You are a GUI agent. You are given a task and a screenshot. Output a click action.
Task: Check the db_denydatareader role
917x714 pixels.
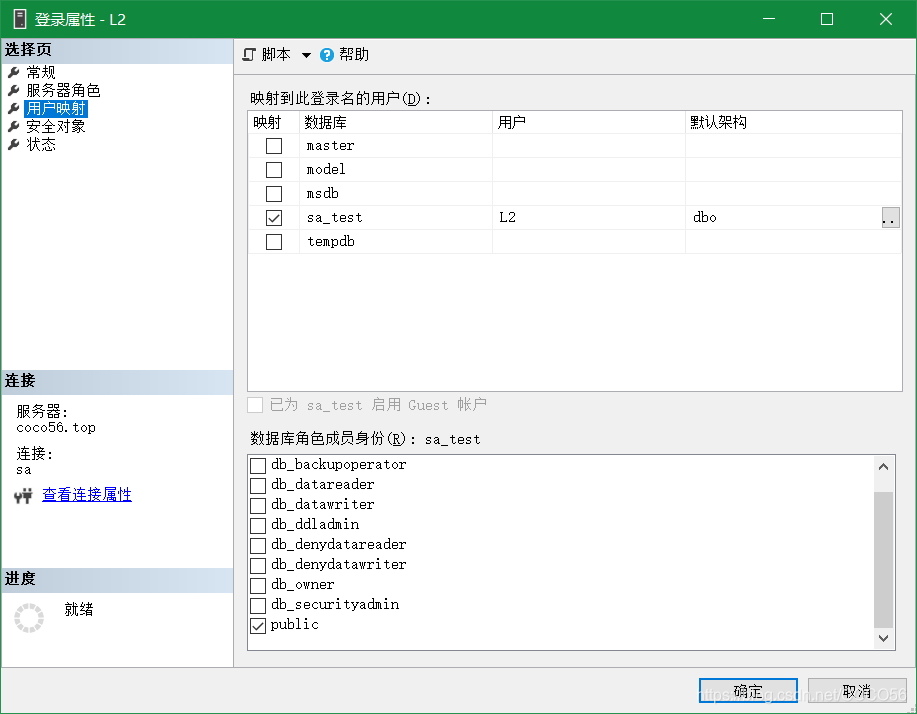258,546
